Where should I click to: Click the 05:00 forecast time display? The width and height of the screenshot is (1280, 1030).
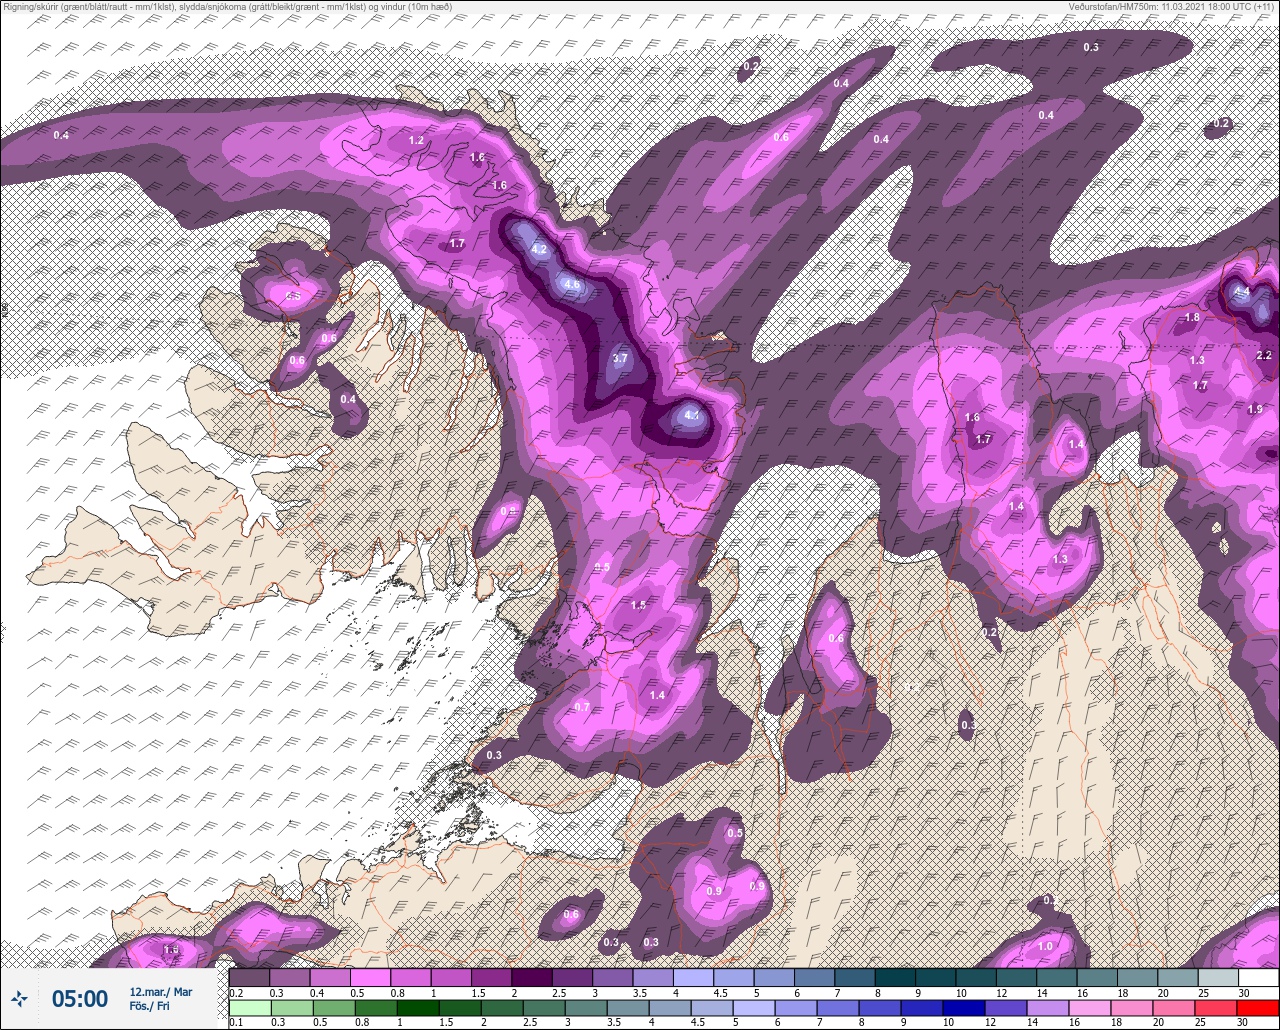[x=80, y=999]
